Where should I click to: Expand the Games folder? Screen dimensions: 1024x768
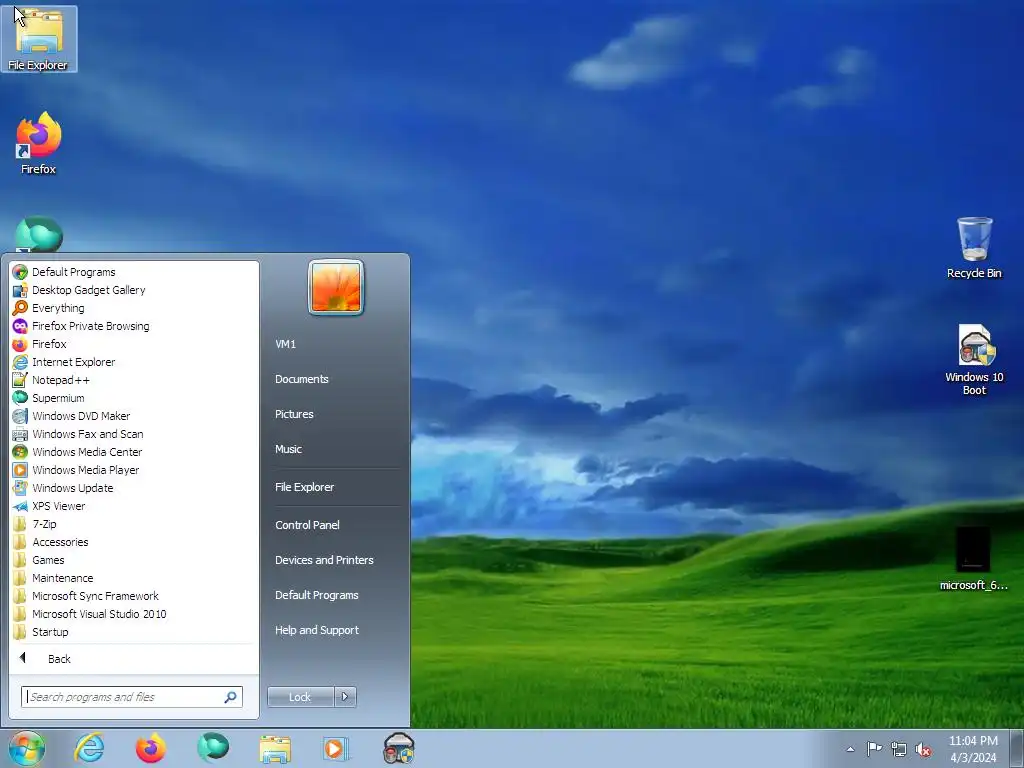point(134,560)
